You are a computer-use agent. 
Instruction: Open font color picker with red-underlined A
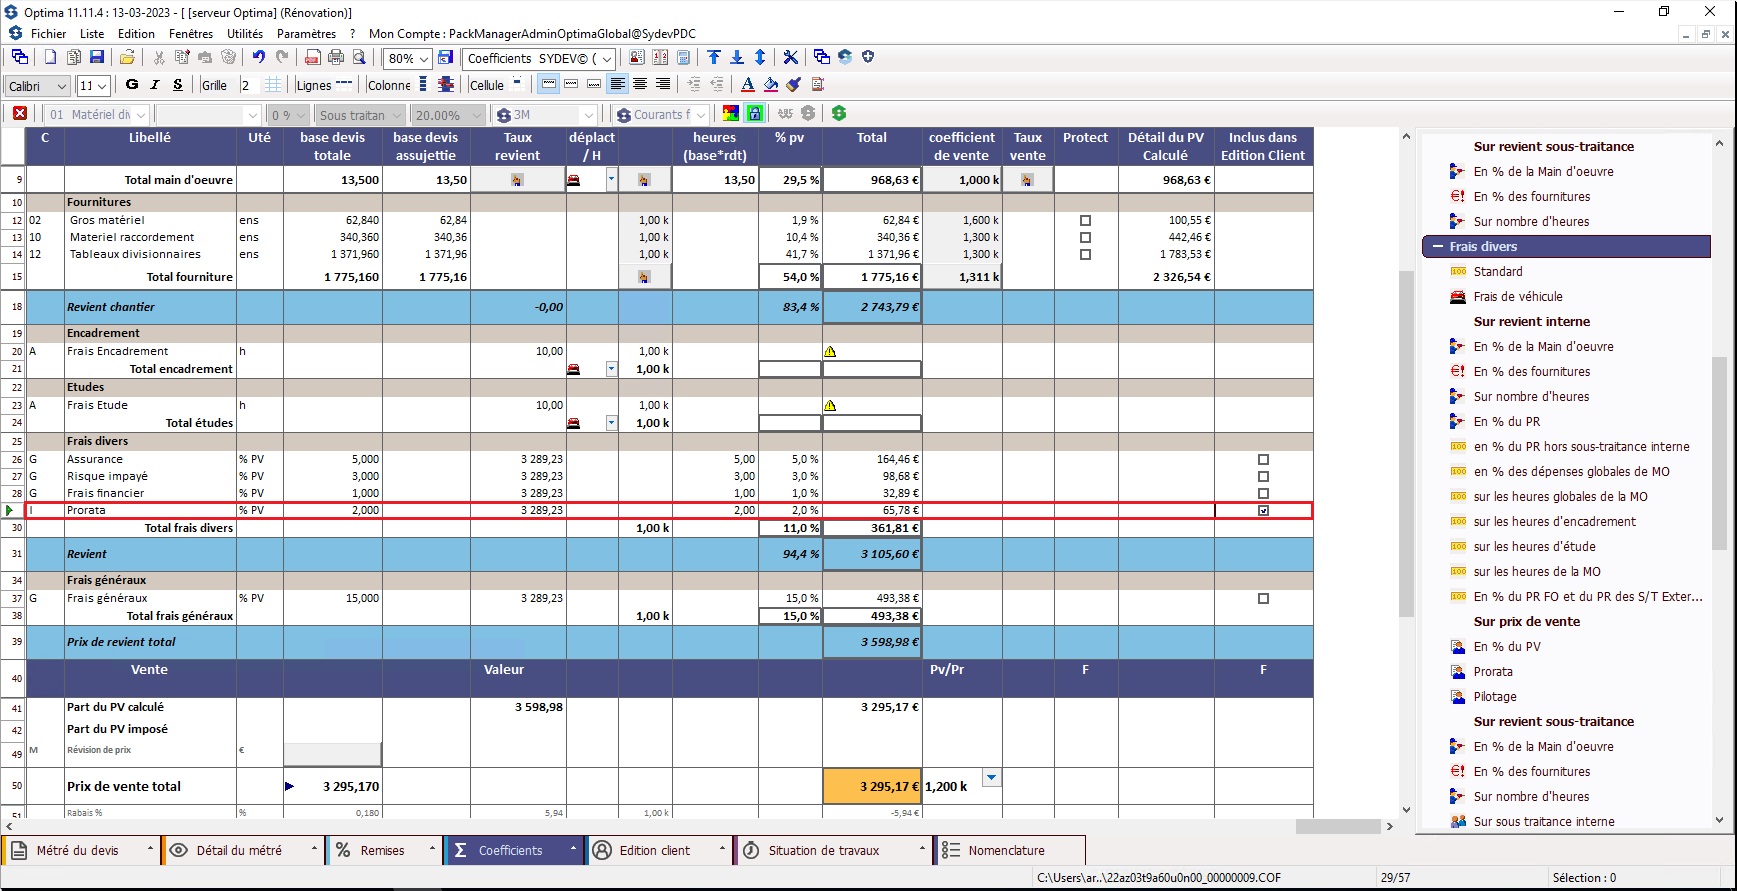747,85
